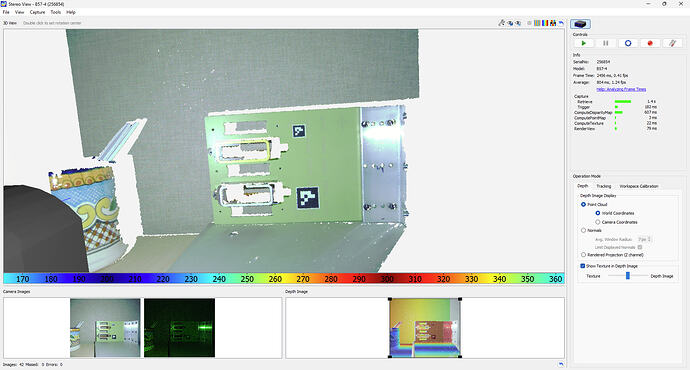Select the rainbow color scale icon
This screenshot has width=690, height=370.
tap(545, 23)
